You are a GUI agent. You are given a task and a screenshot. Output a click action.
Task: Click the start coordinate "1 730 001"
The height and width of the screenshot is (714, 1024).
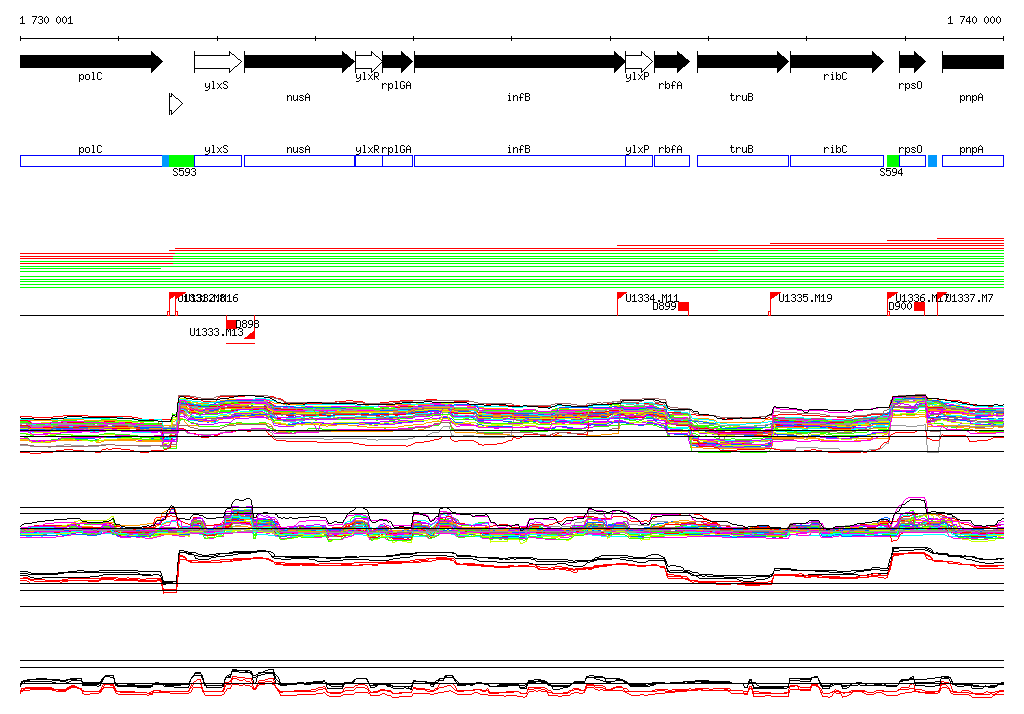(x=46, y=20)
